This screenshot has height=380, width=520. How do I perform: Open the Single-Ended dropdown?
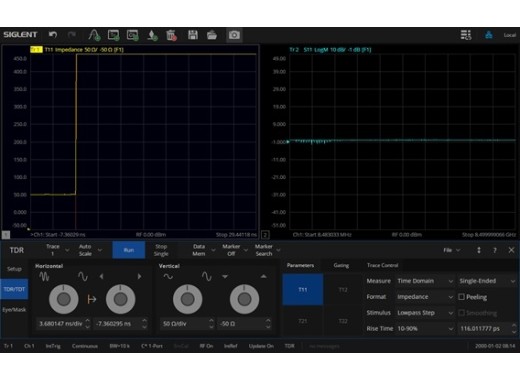point(487,281)
